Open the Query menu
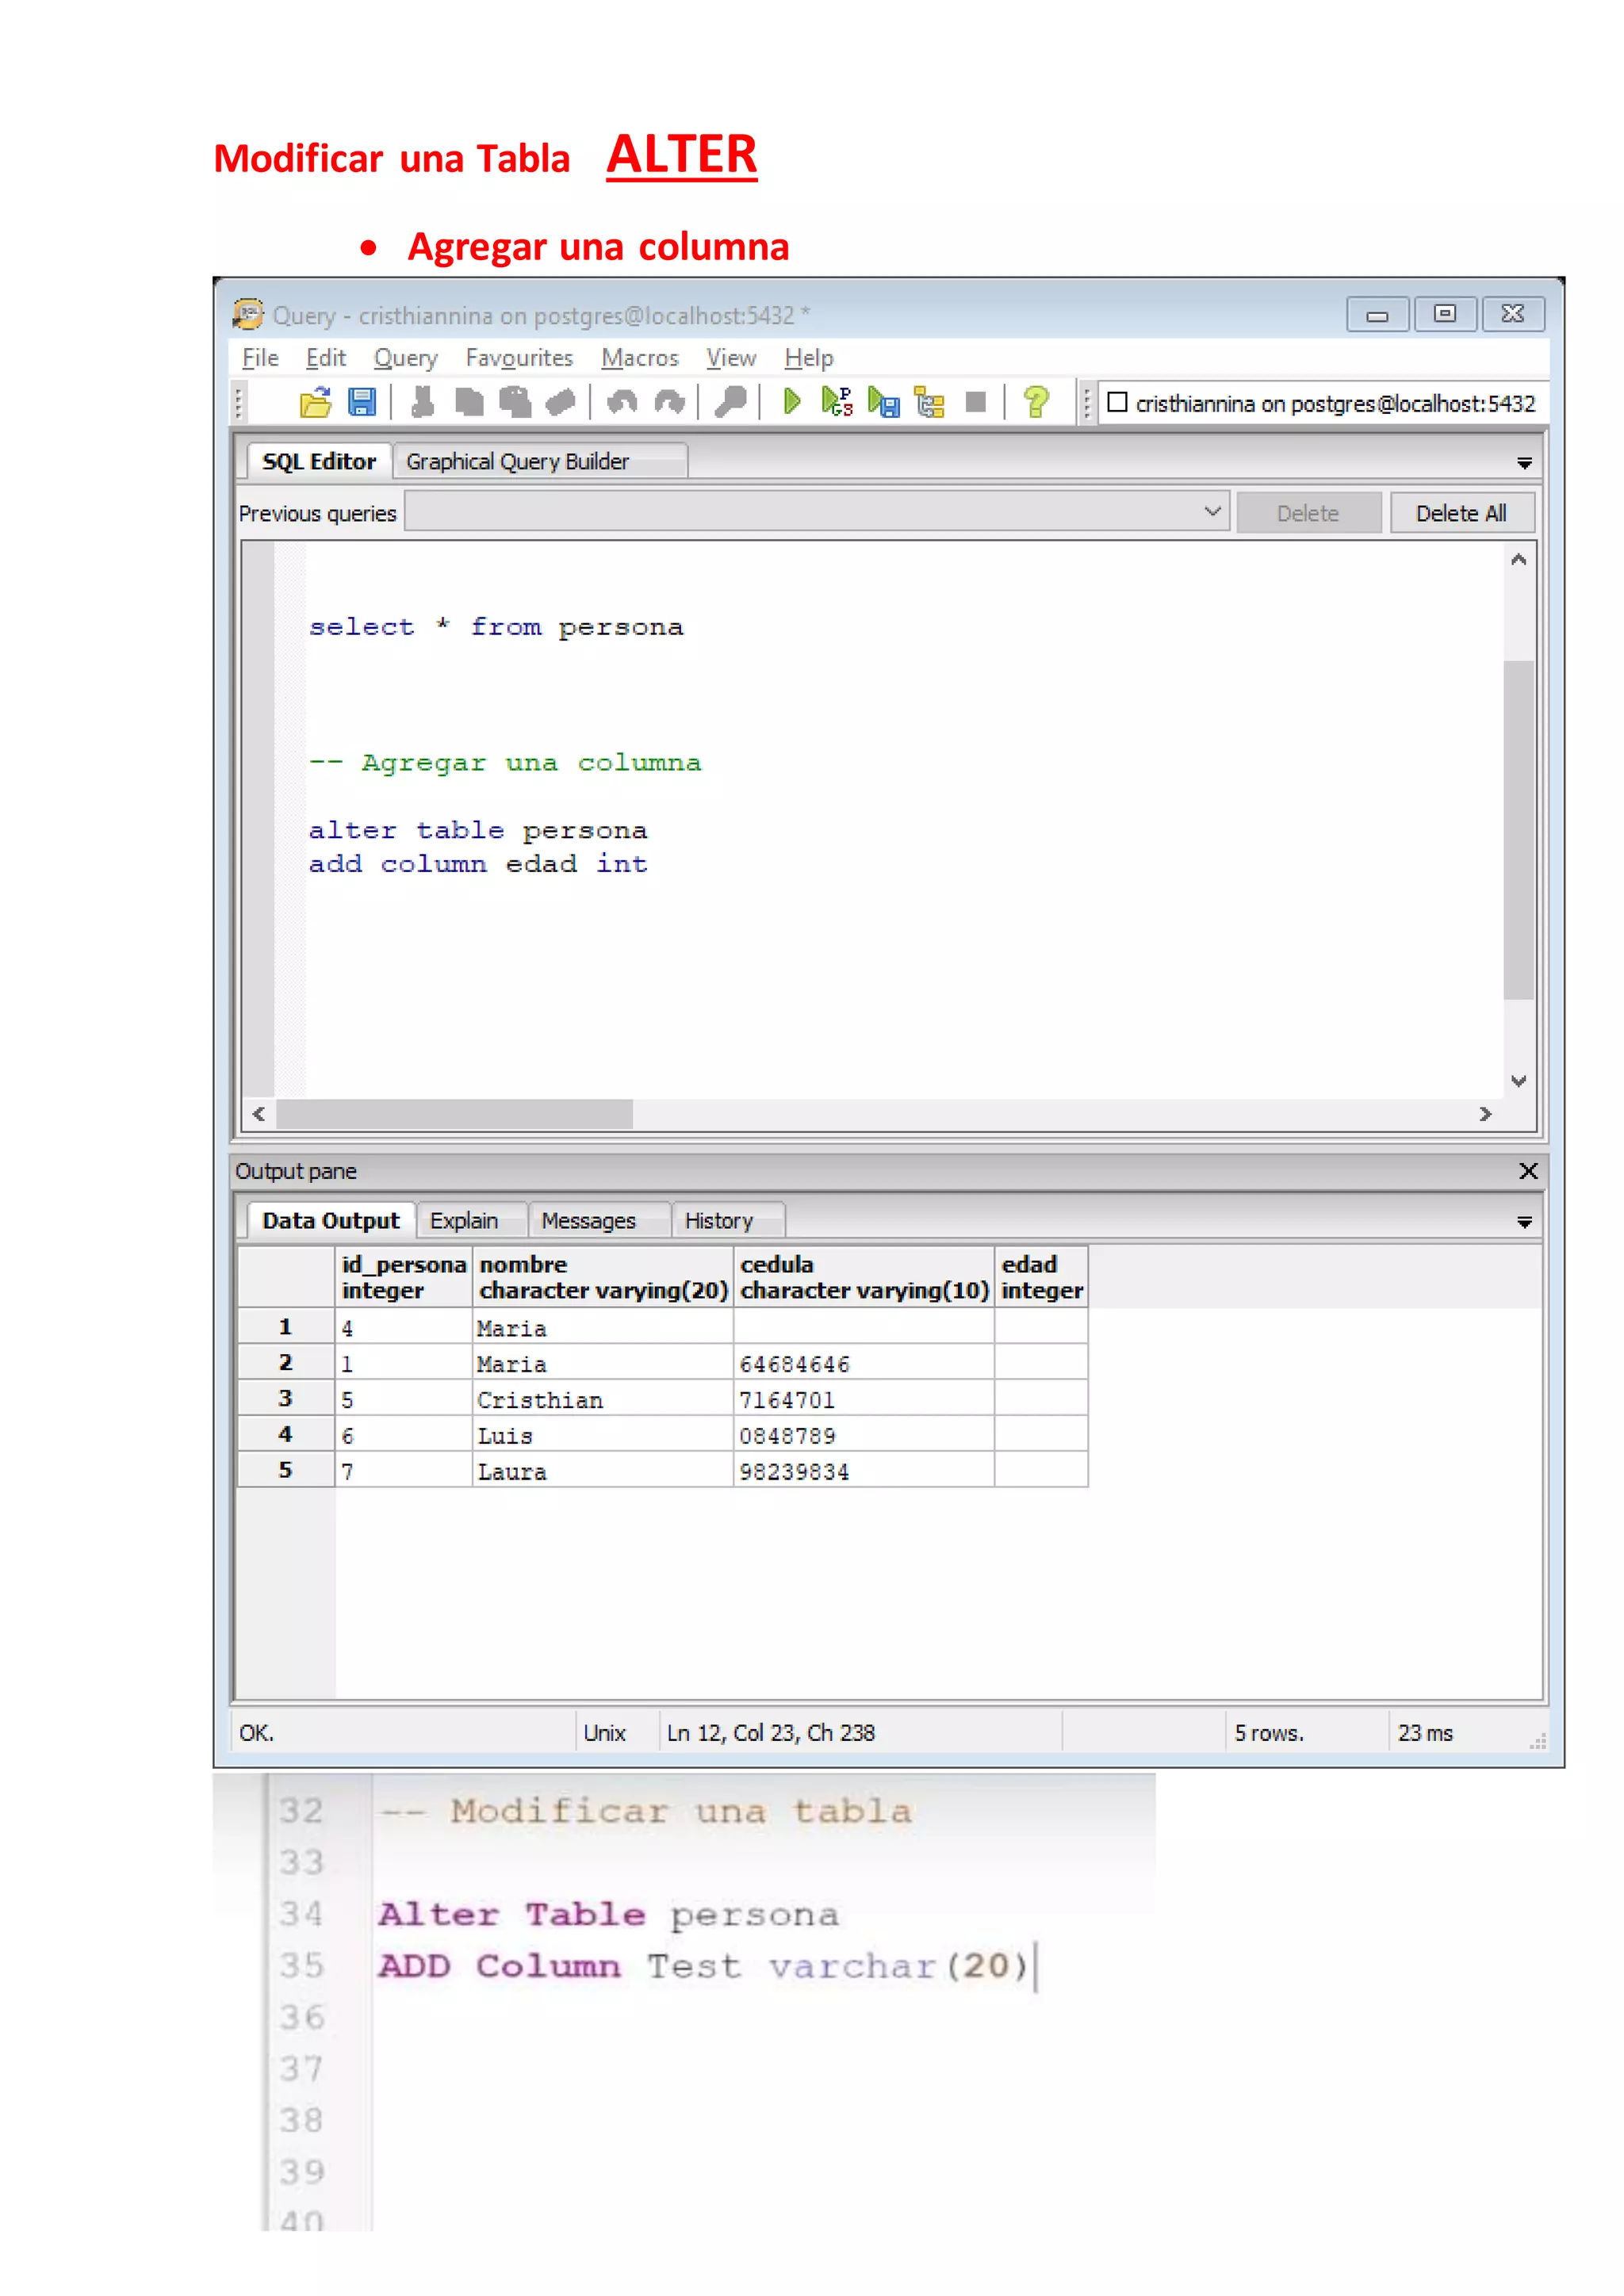The image size is (1624, 2296). pos(405,358)
